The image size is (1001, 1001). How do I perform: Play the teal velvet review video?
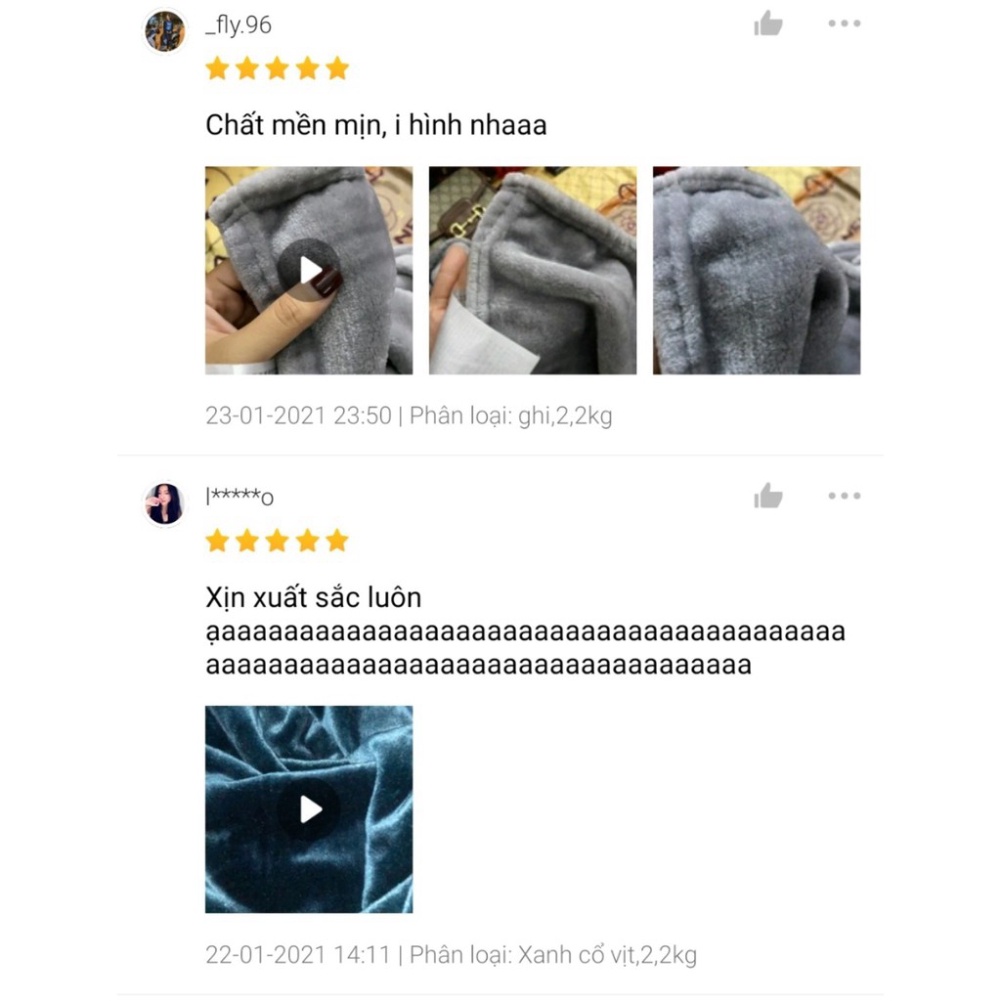click(309, 809)
